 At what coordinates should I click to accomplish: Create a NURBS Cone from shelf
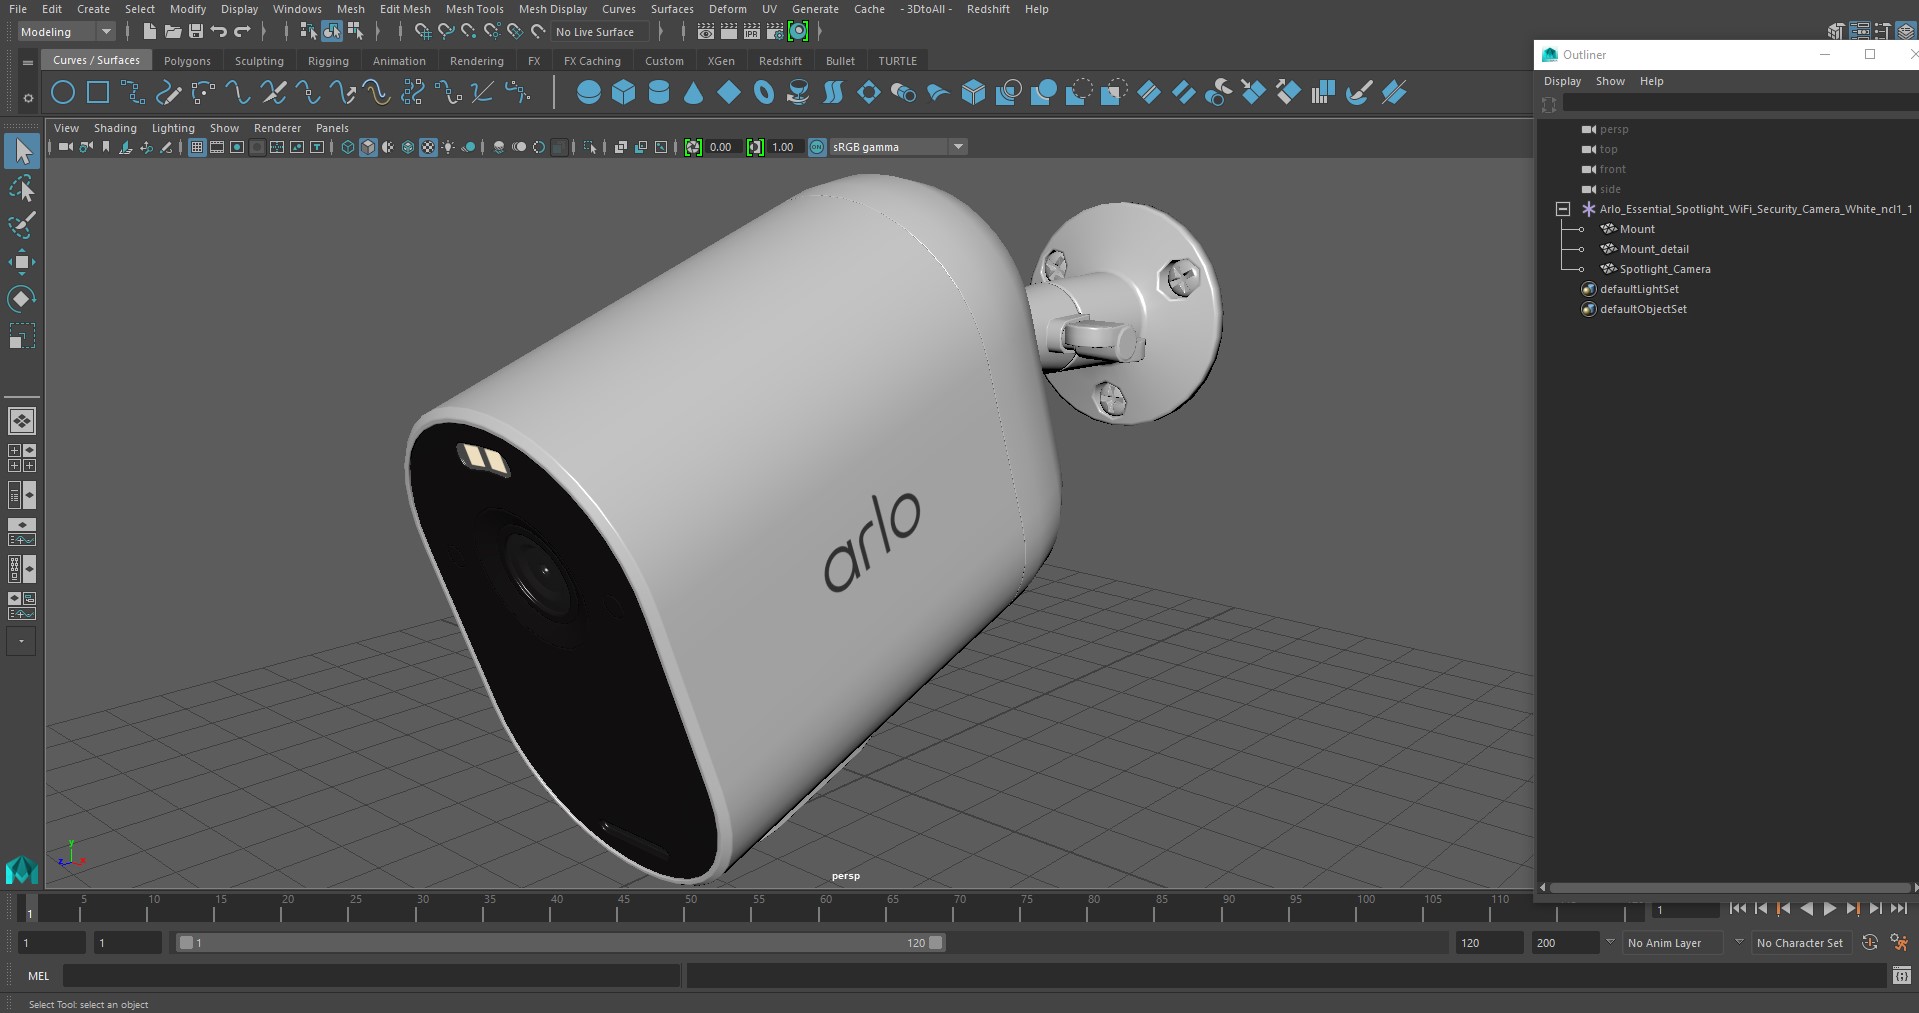pos(694,93)
